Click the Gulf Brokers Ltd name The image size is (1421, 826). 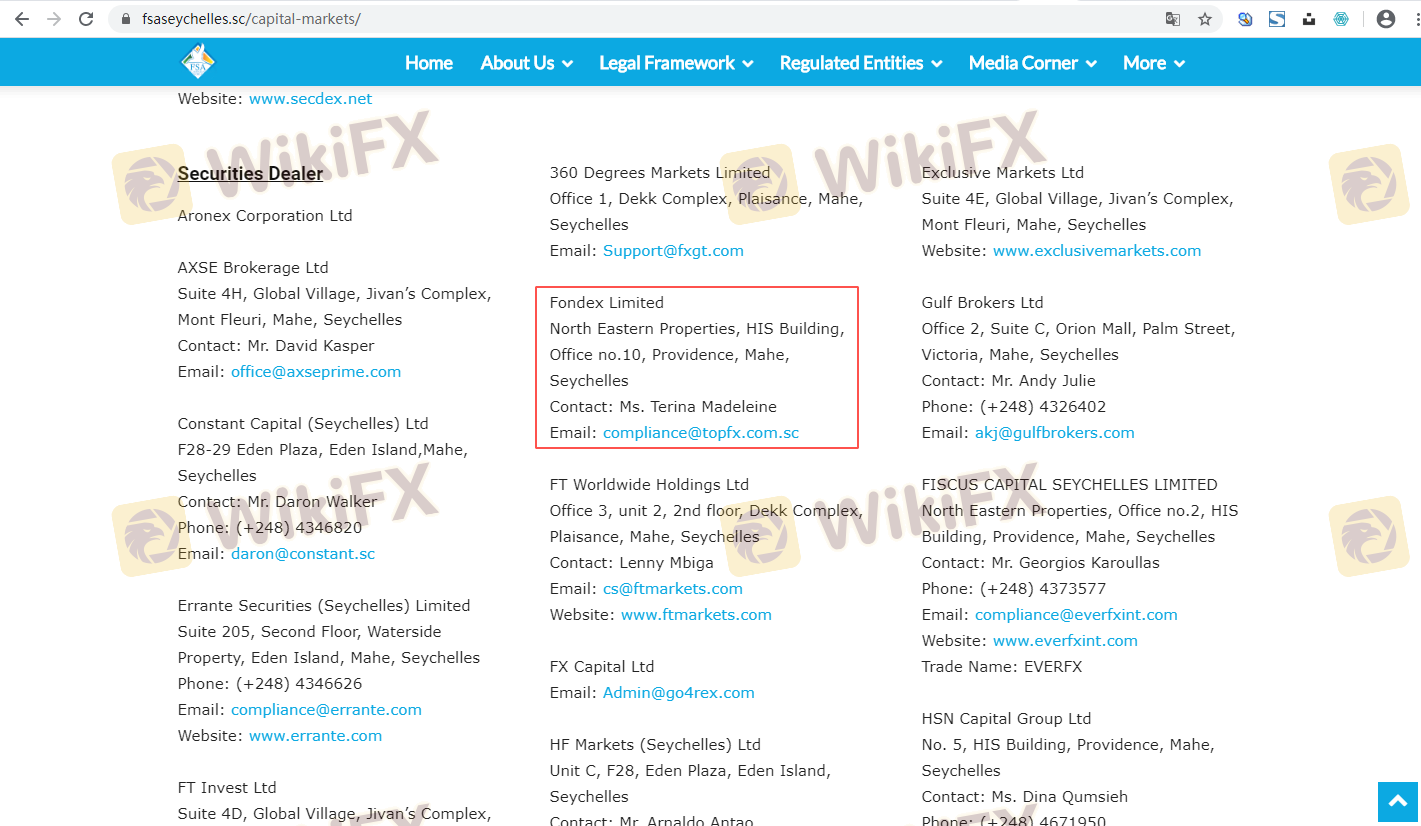pyautogui.click(x=982, y=303)
